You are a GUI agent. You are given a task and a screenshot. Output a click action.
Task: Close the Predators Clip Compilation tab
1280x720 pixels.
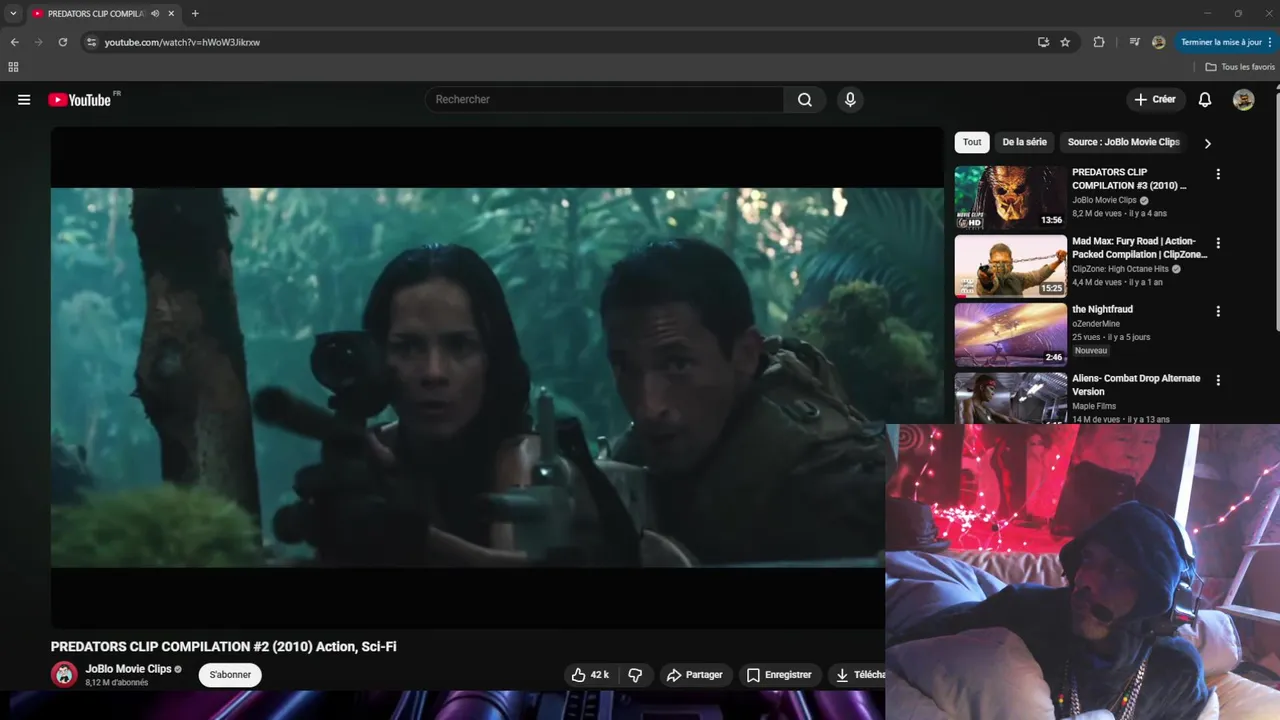tap(172, 14)
